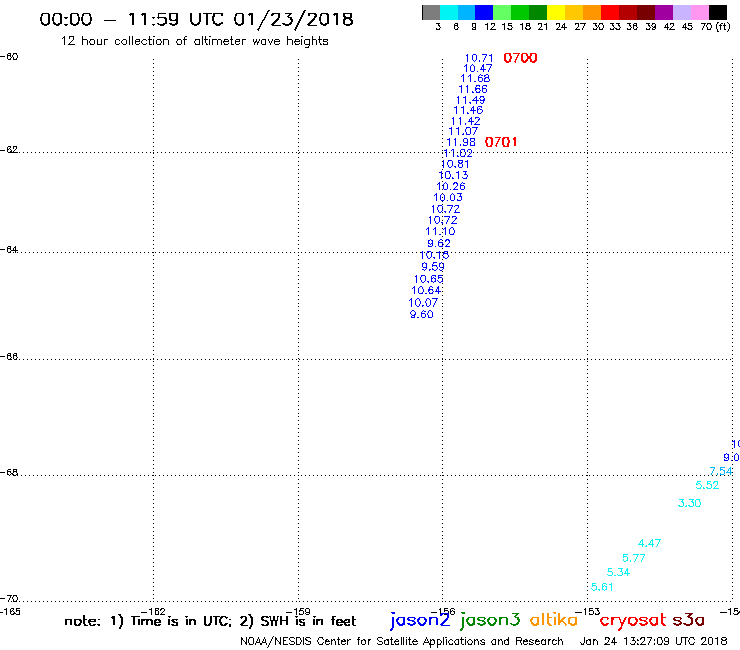Viewport: 740px width, 650px height.
Task: Click the 5.52 wave height value
Action: point(707,485)
